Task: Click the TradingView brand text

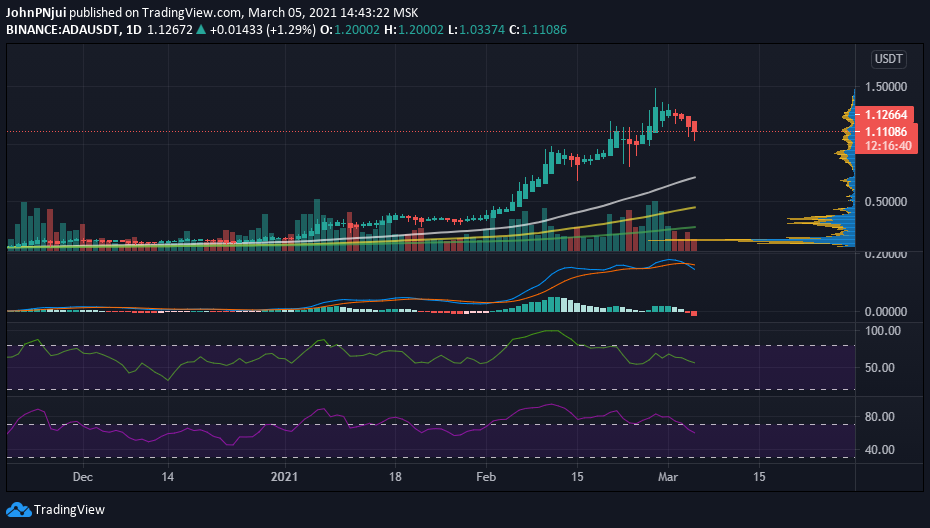Action: coord(69,510)
